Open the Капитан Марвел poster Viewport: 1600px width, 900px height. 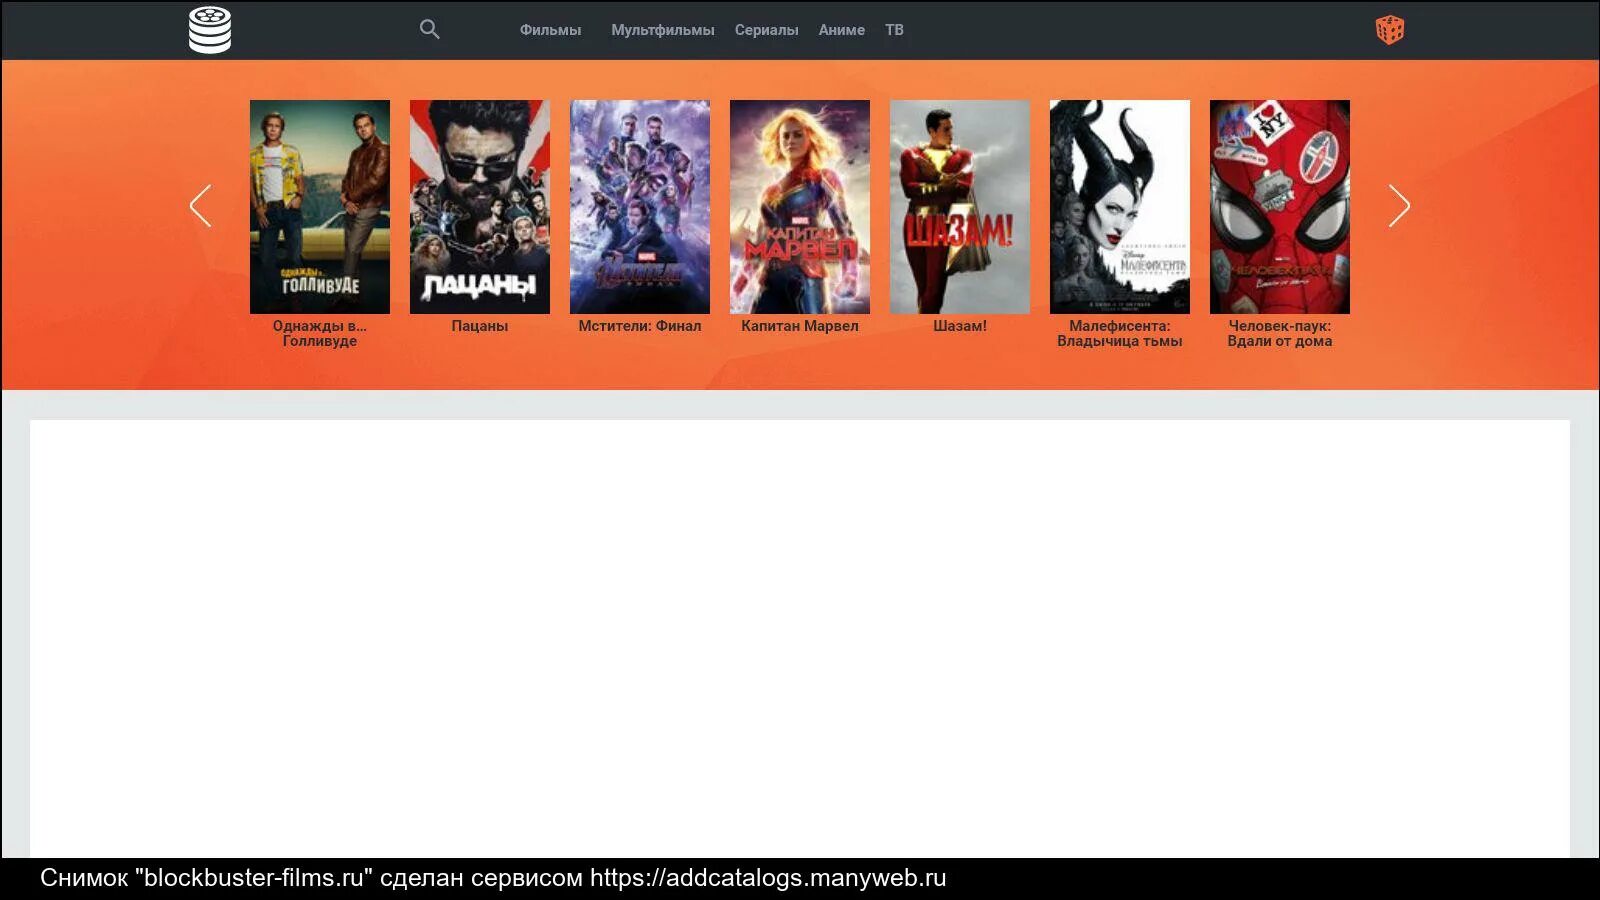(800, 207)
